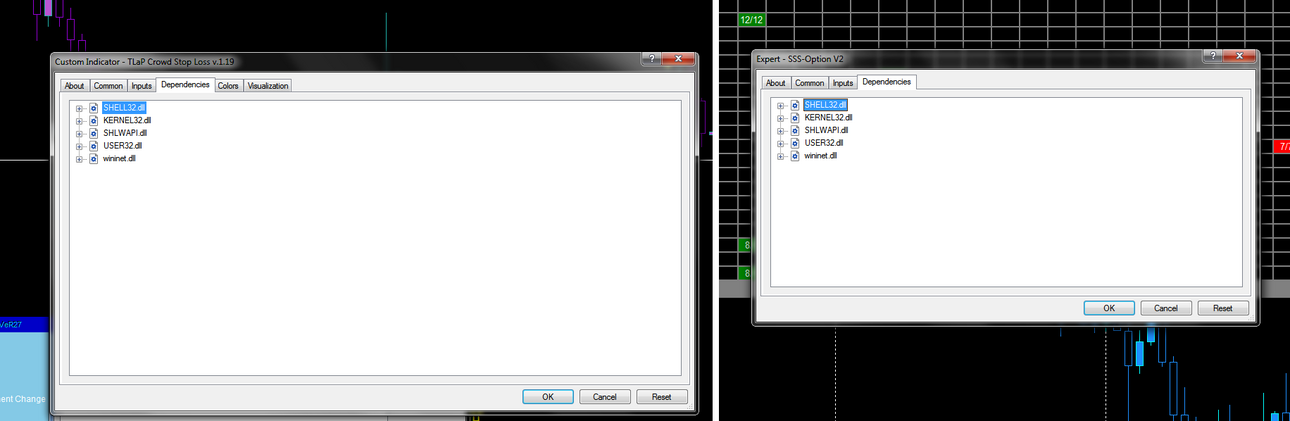Select KERNEL32.dll text in Expert dialog
Screen dimensions: 1290x421
pyautogui.click(x=828, y=118)
